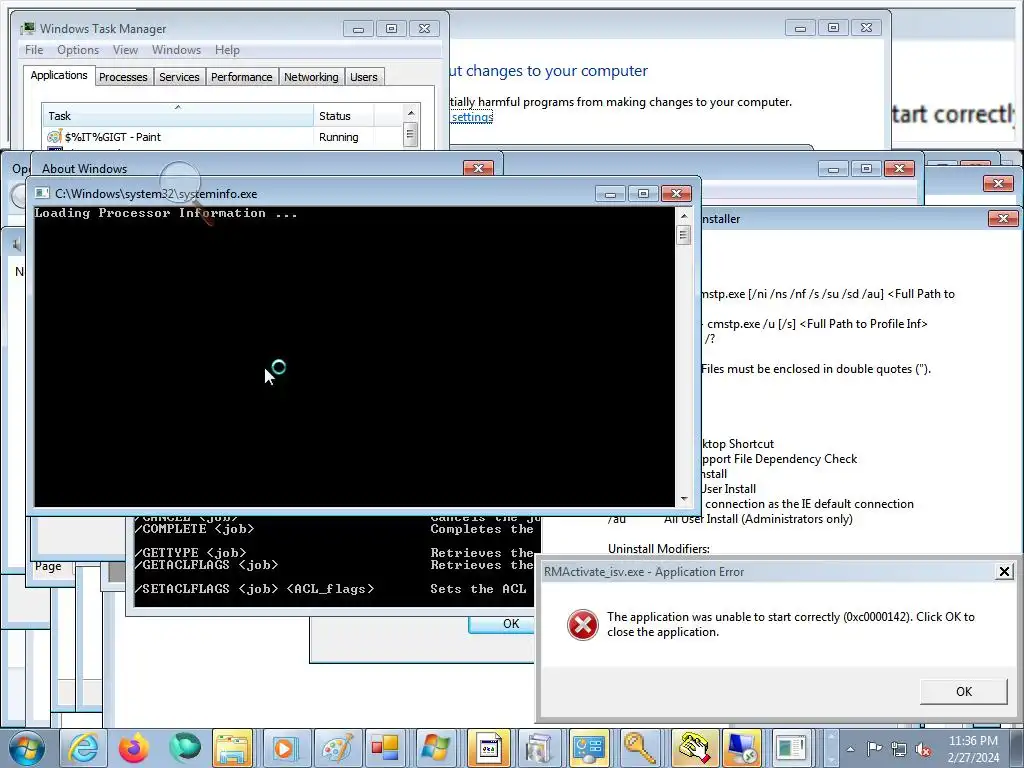Click the systeminfo console scrollbar thumb
1024x768 pixels.
point(684,234)
